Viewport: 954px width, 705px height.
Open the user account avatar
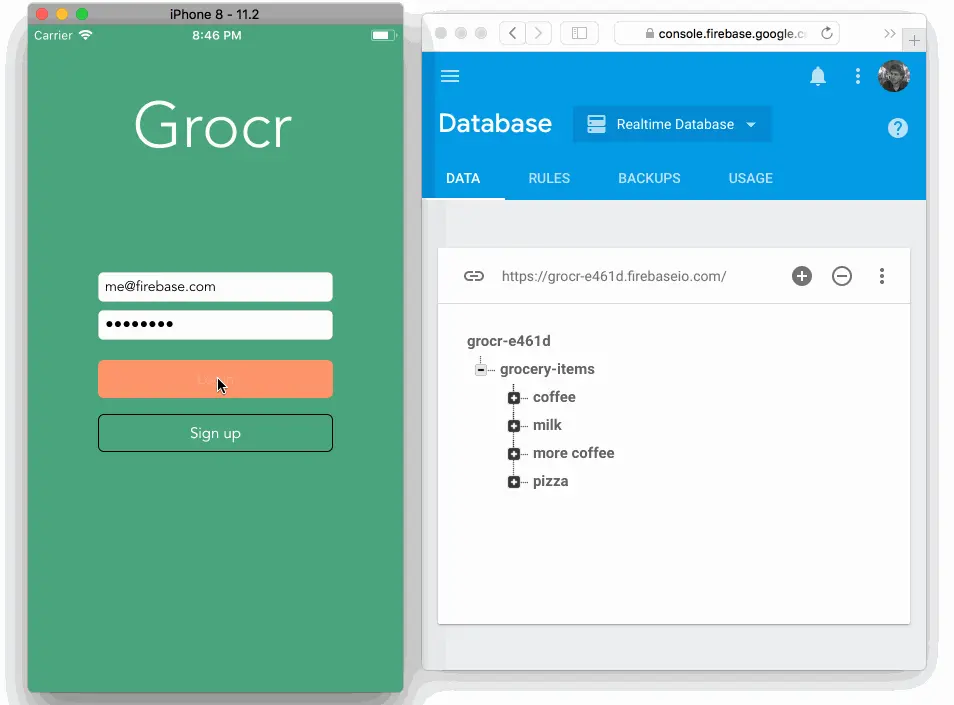893,76
